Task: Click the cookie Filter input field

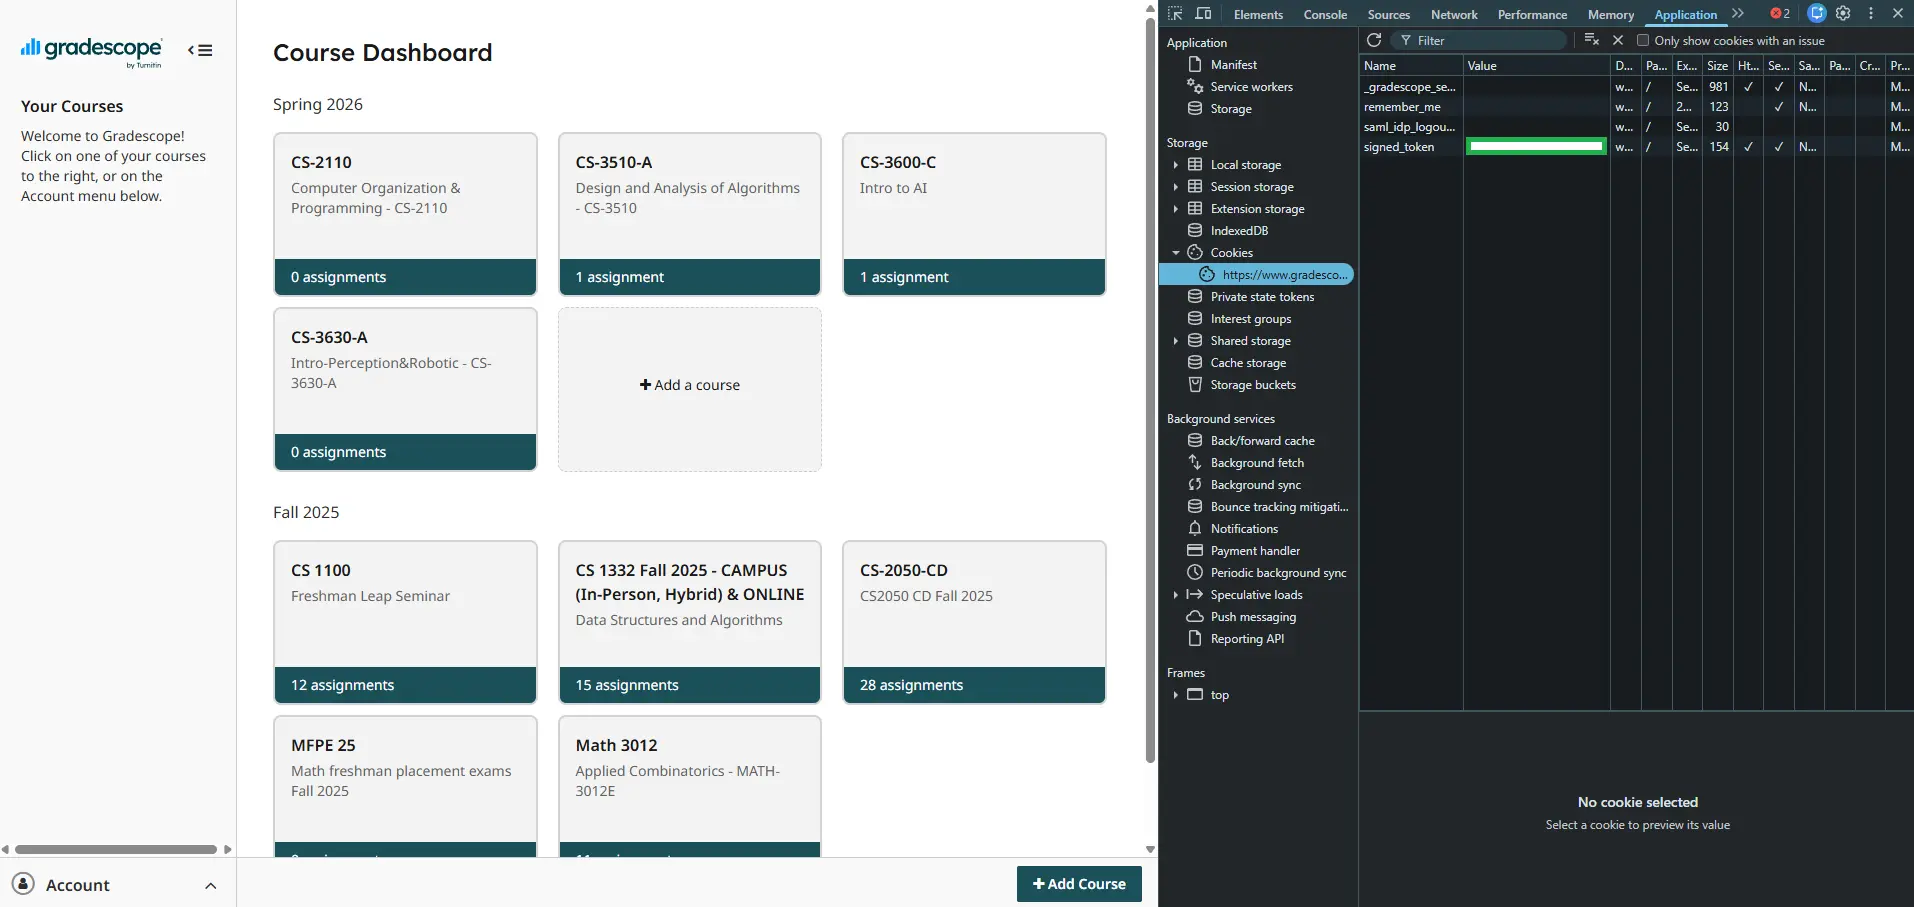Action: pos(1485,41)
